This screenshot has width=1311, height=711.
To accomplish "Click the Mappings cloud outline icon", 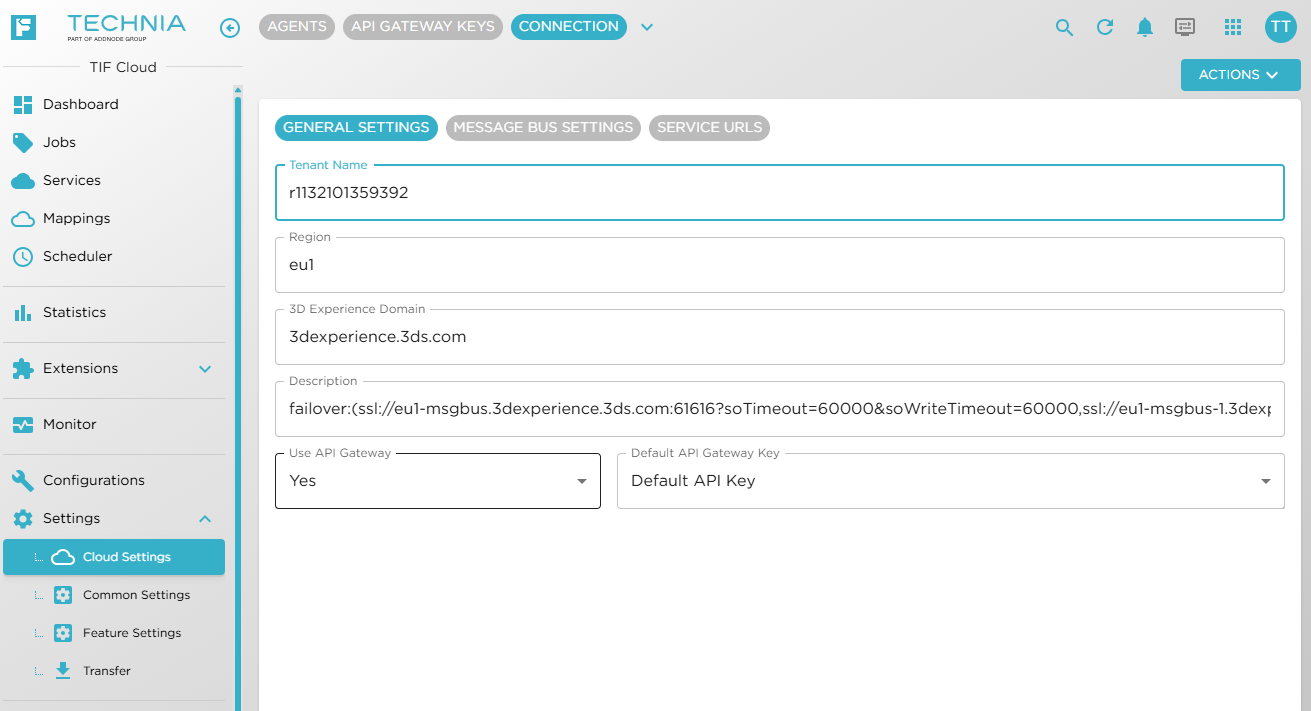I will [23, 219].
